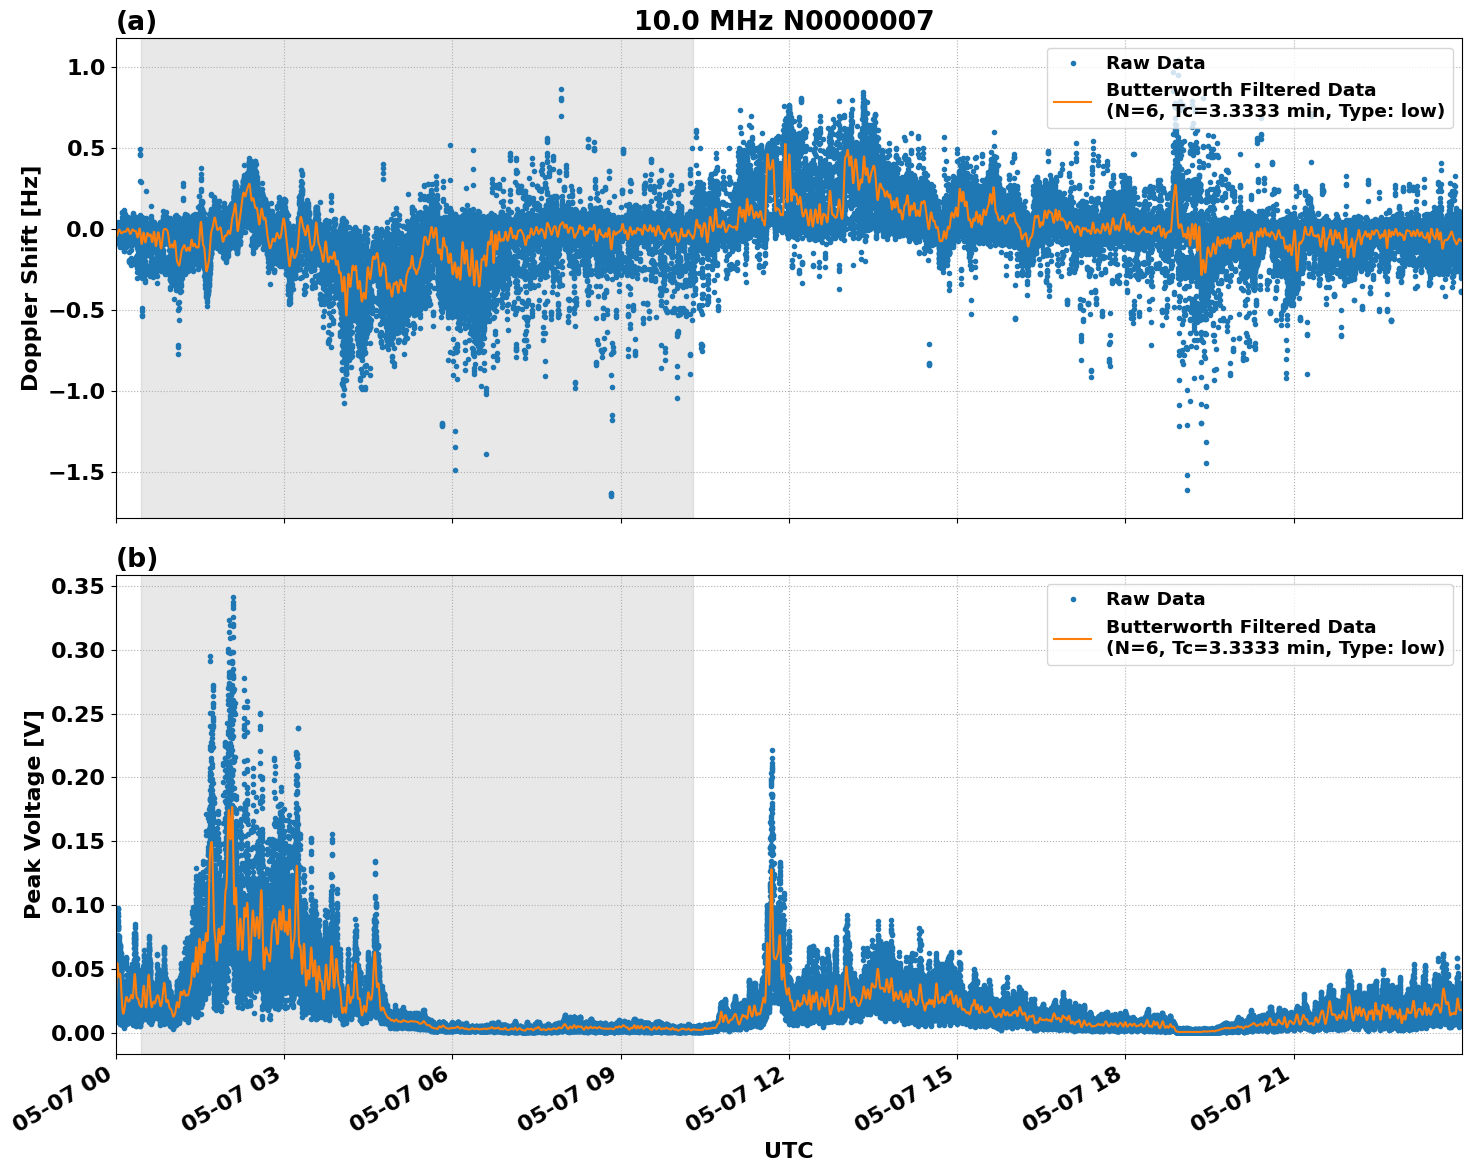Click "Raw Data" text in the lower legend
The image size is (1471, 1172).
(1155, 600)
